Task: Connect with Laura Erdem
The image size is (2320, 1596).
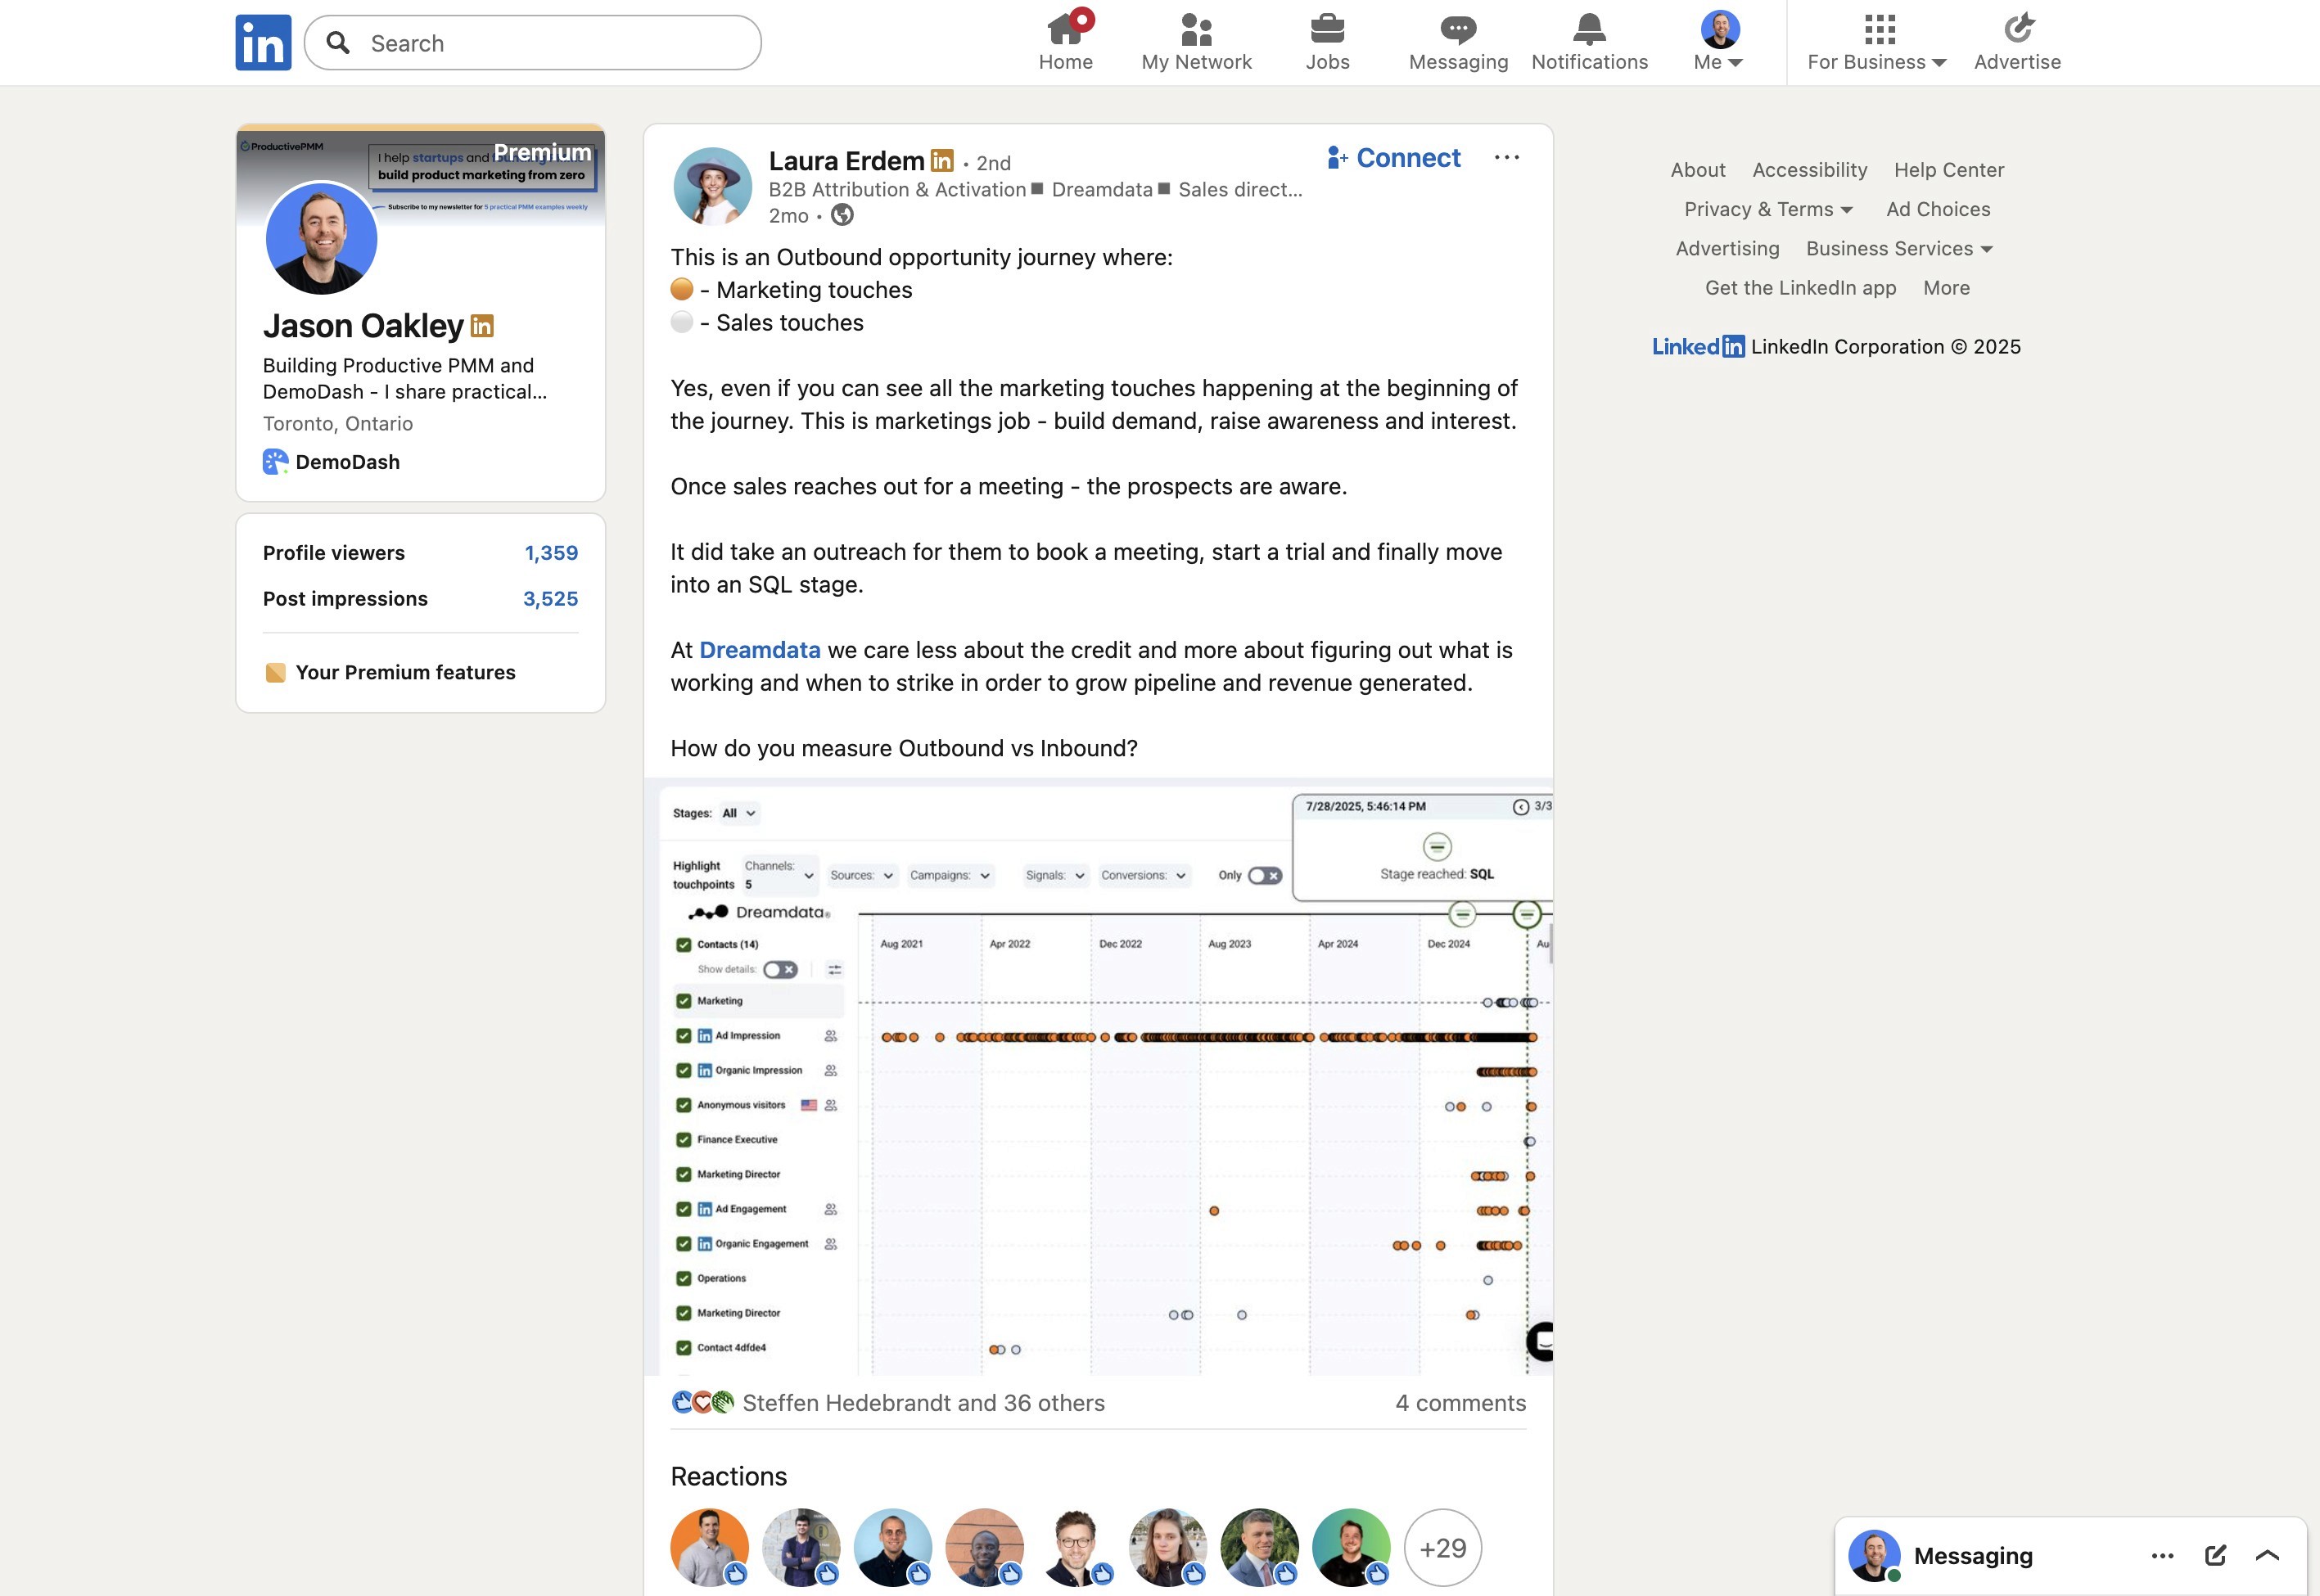Action: (1394, 158)
